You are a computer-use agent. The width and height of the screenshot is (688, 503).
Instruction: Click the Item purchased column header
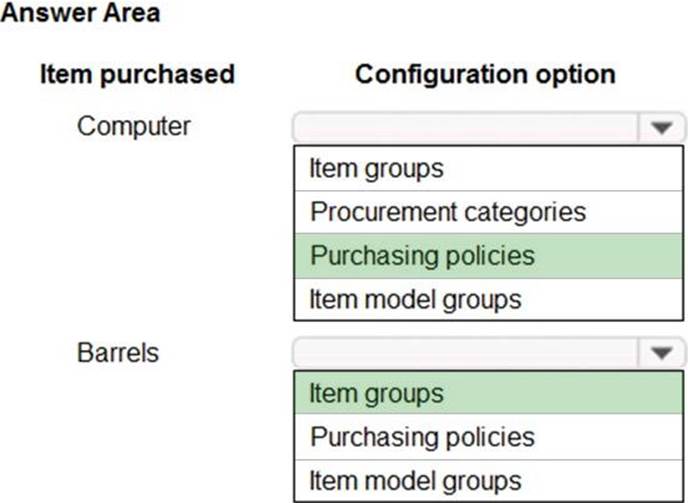(137, 74)
